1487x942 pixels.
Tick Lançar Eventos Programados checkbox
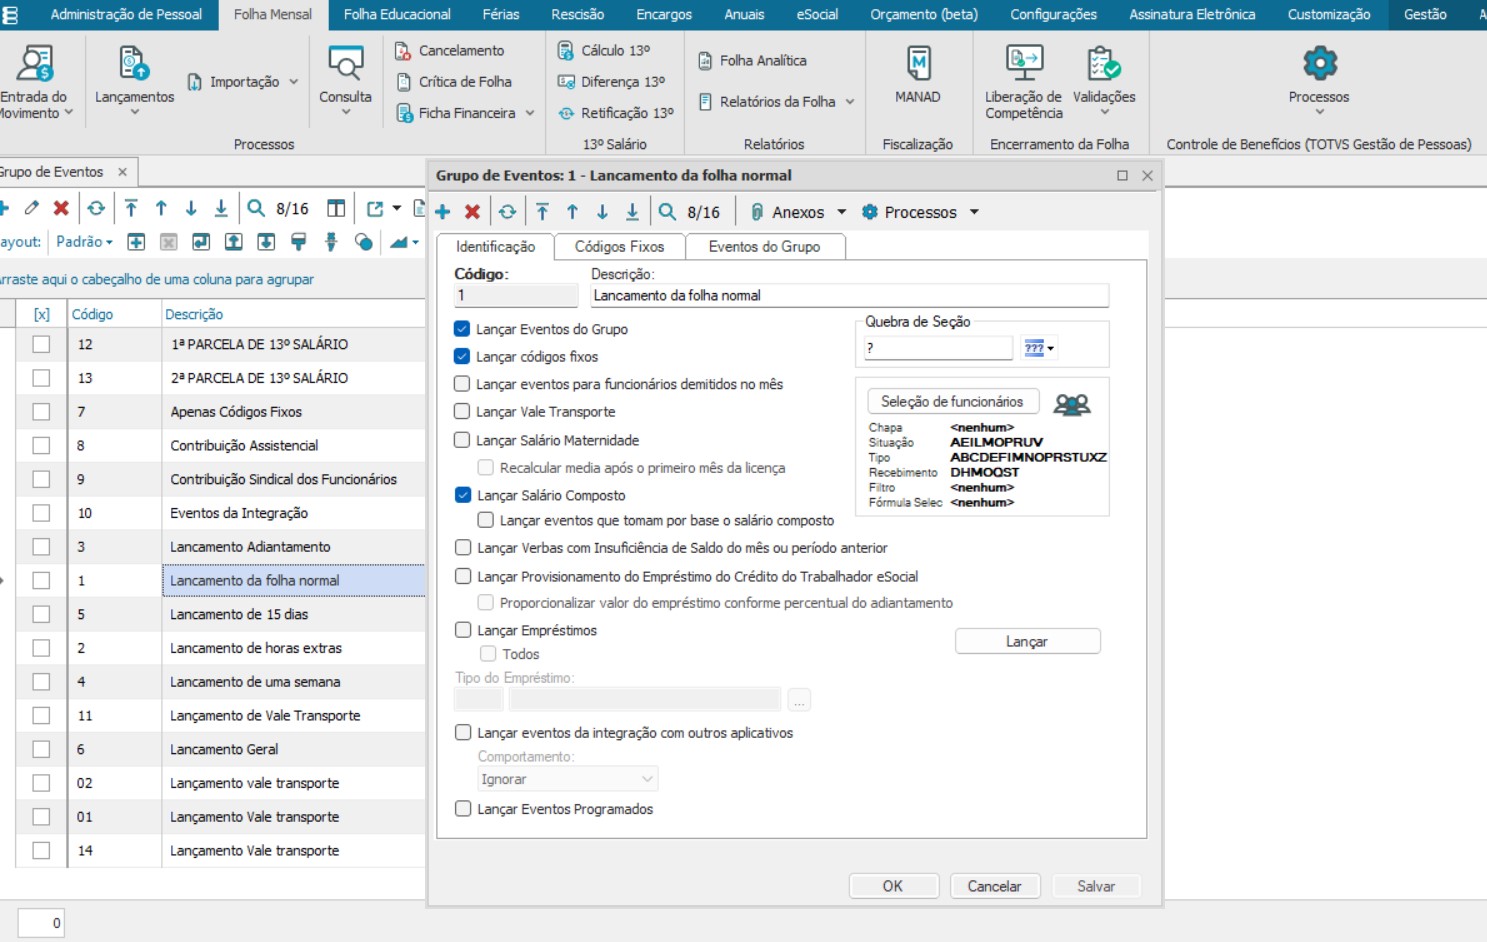click(x=463, y=809)
